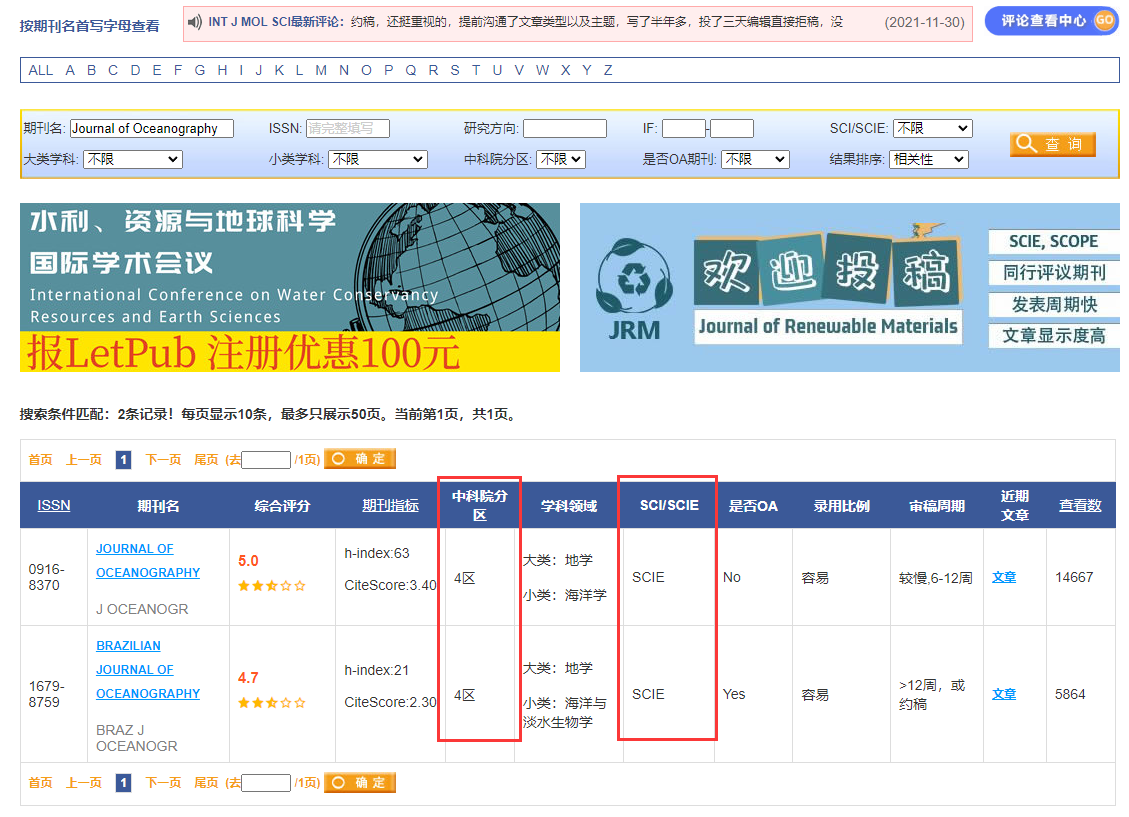
Task: Open the SCI/SCIE filter dropdown
Action: click(x=932, y=128)
